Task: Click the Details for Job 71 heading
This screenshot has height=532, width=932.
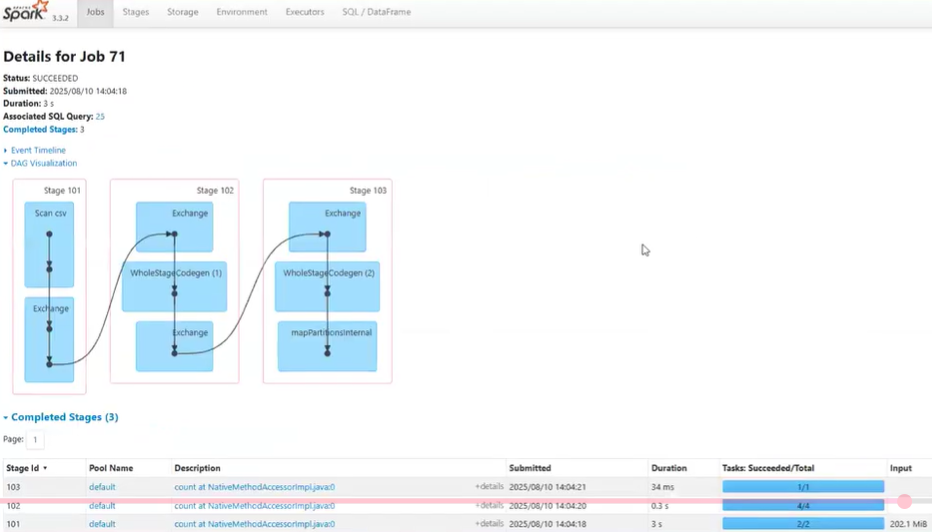Action: click(64, 56)
